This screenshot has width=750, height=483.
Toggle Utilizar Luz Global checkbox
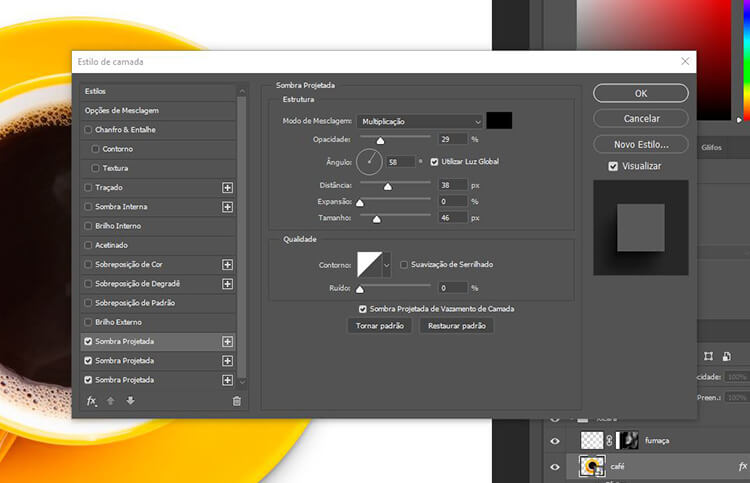(434, 162)
